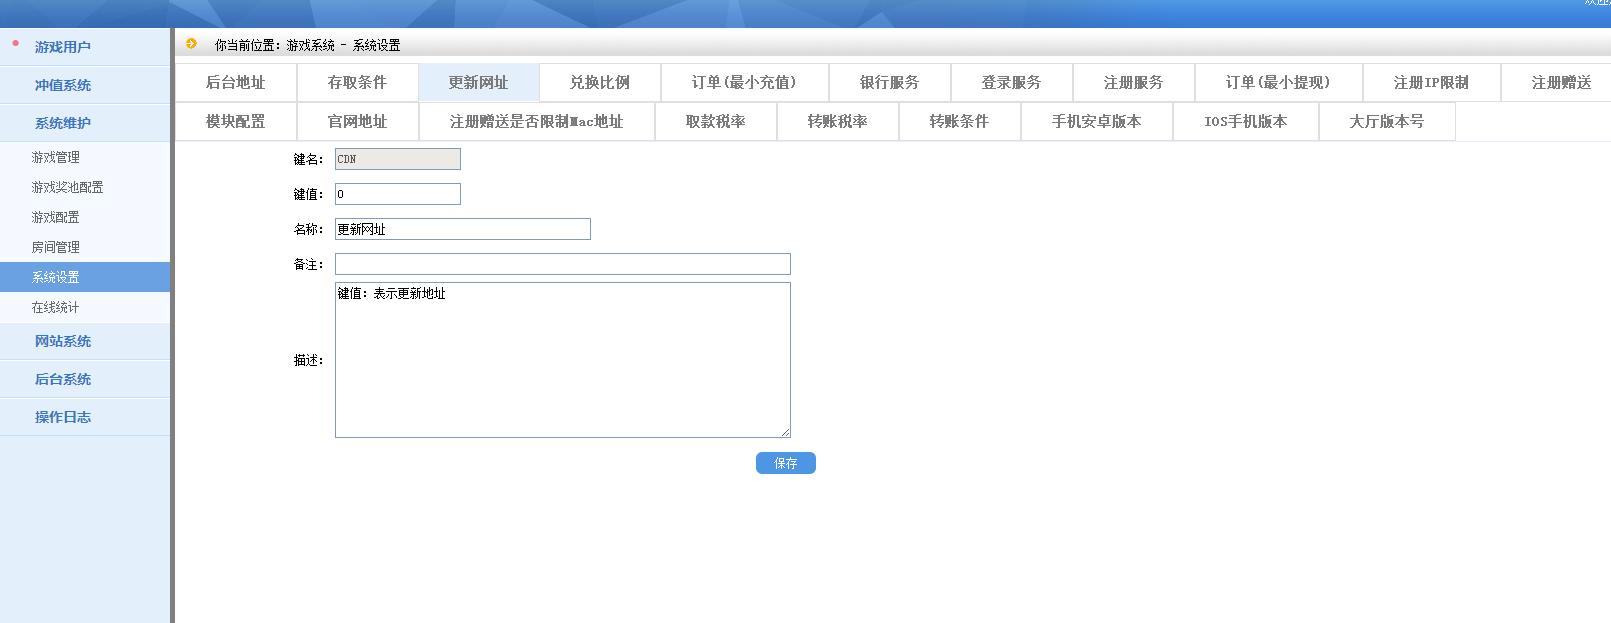Open the 网站系统 sidebar section
Image resolution: width=1611 pixels, height=623 pixels.
[63, 341]
